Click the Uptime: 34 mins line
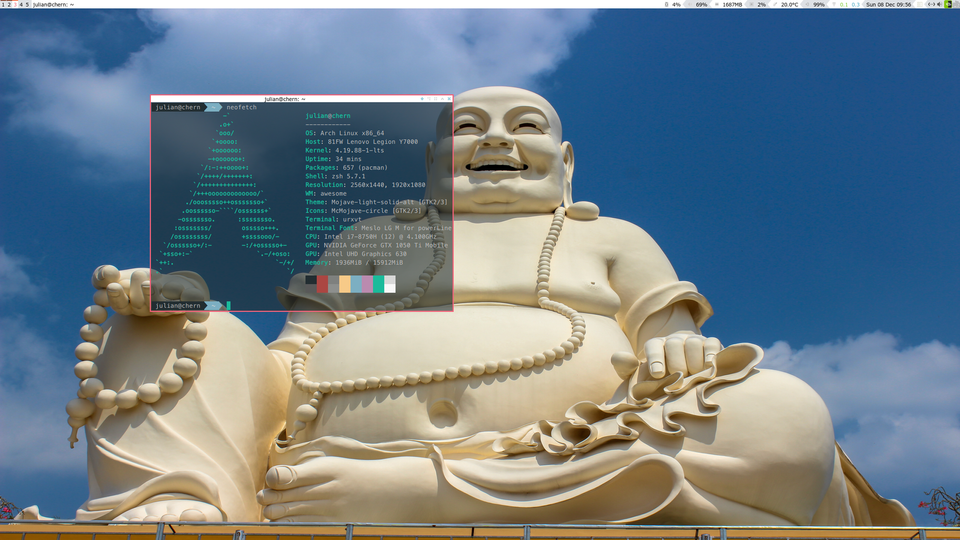This screenshot has height=540, width=960. point(333,159)
